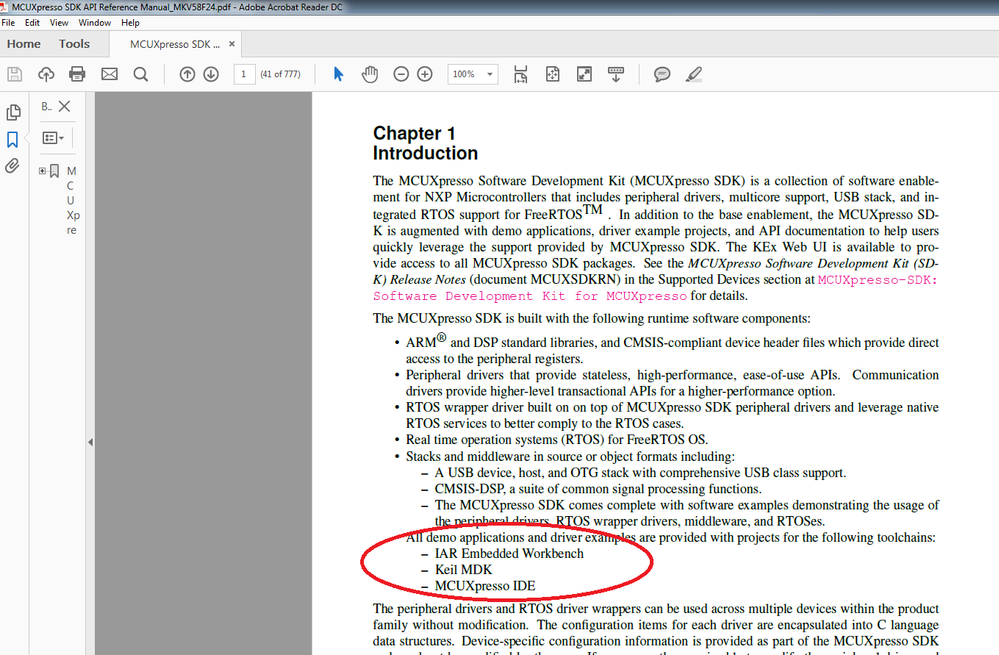Click the (41 of 777) page count
This screenshot has height=655, width=999.
tap(280, 75)
